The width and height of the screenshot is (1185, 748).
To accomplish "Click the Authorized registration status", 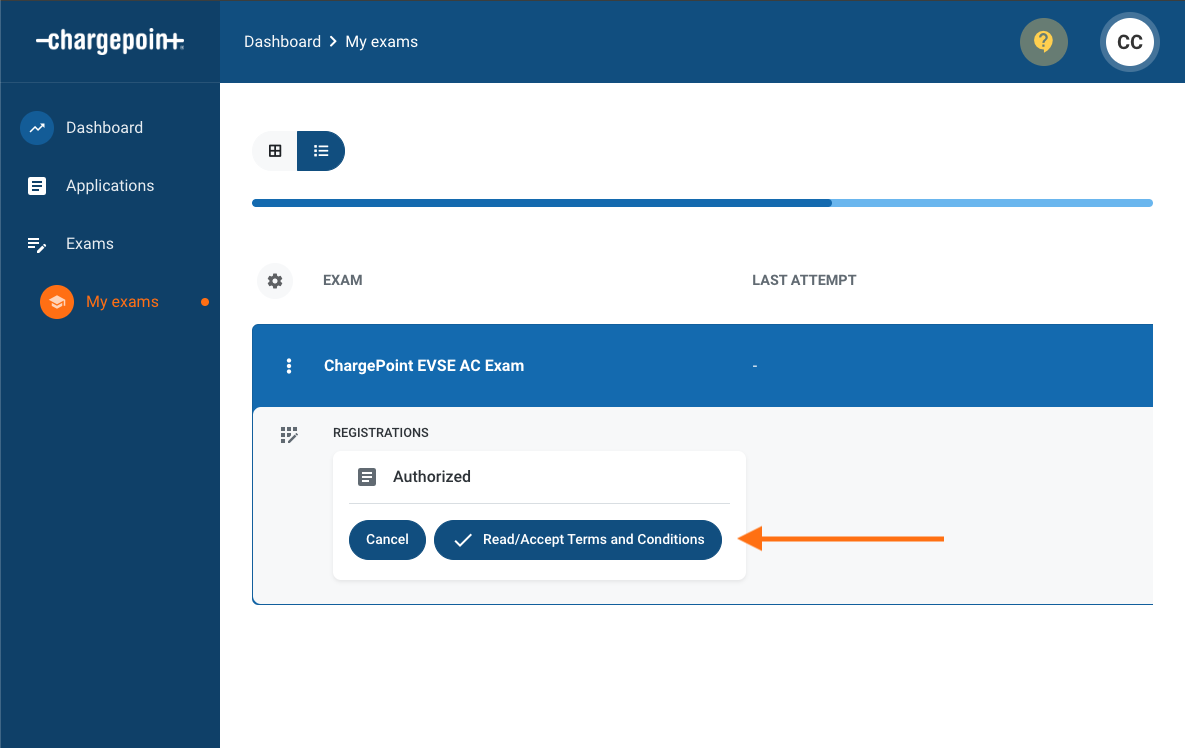I will [x=432, y=477].
